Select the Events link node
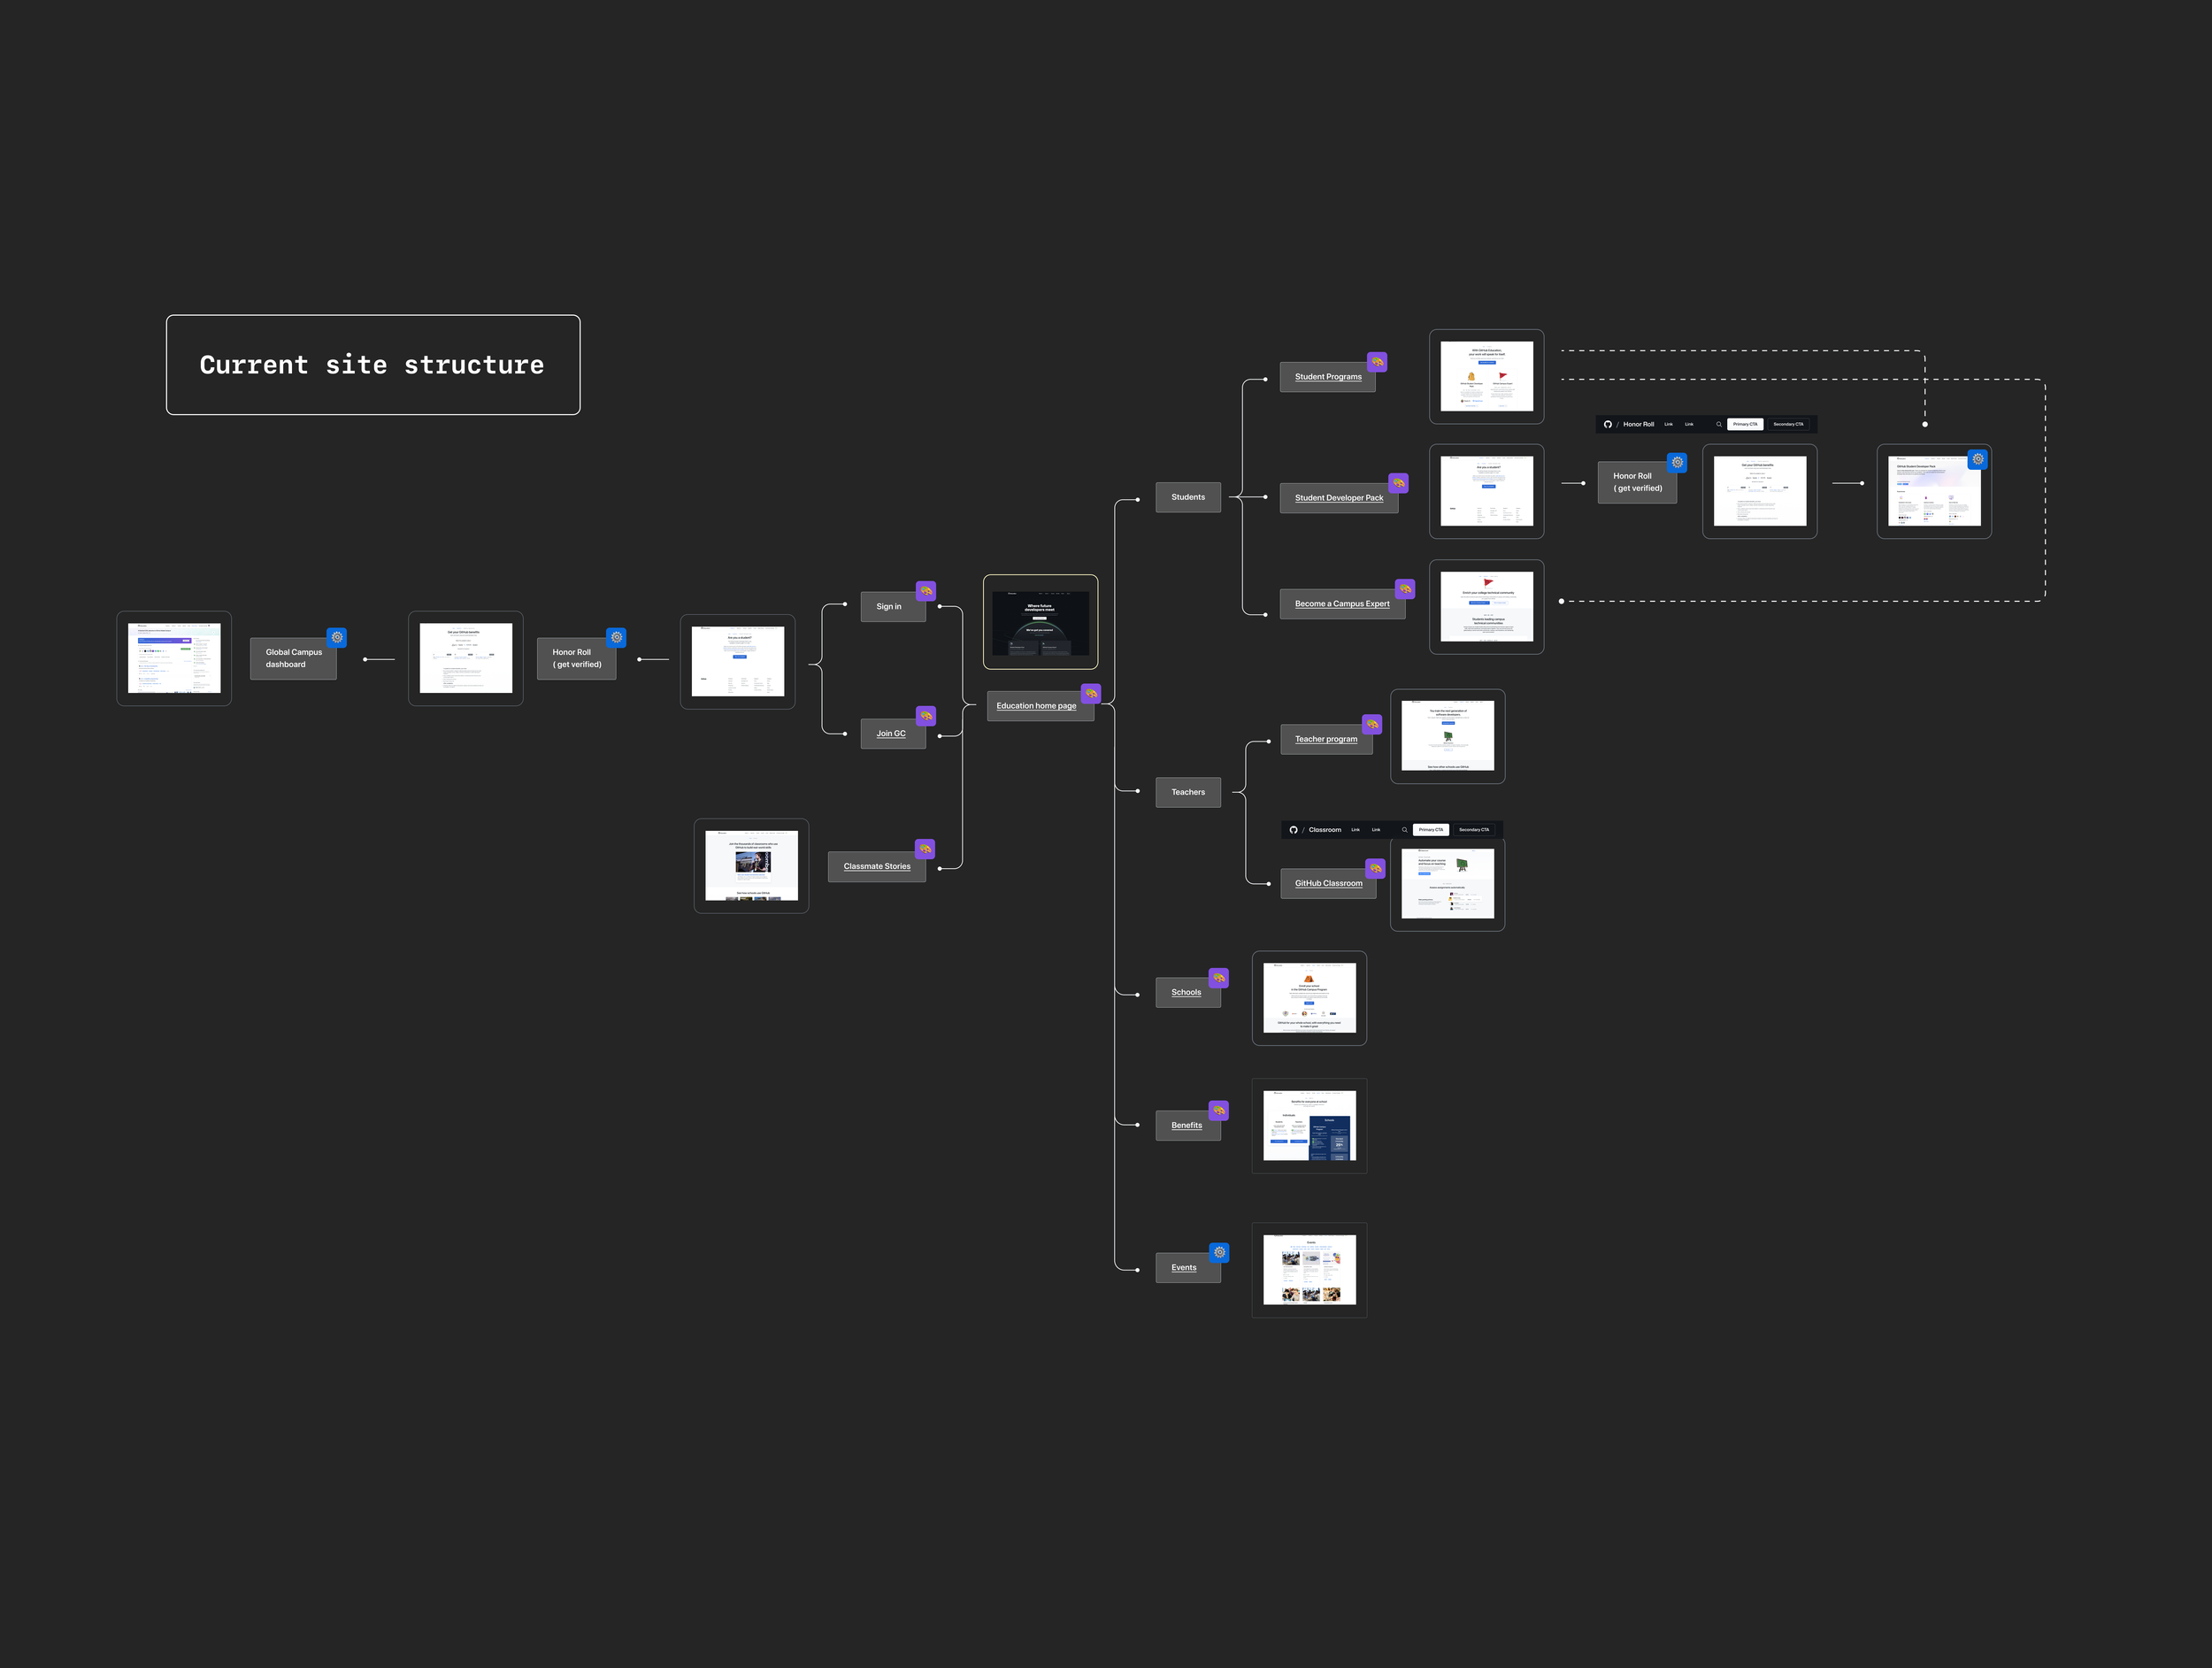Screen dimensions: 2212x1668 (1188, 1267)
